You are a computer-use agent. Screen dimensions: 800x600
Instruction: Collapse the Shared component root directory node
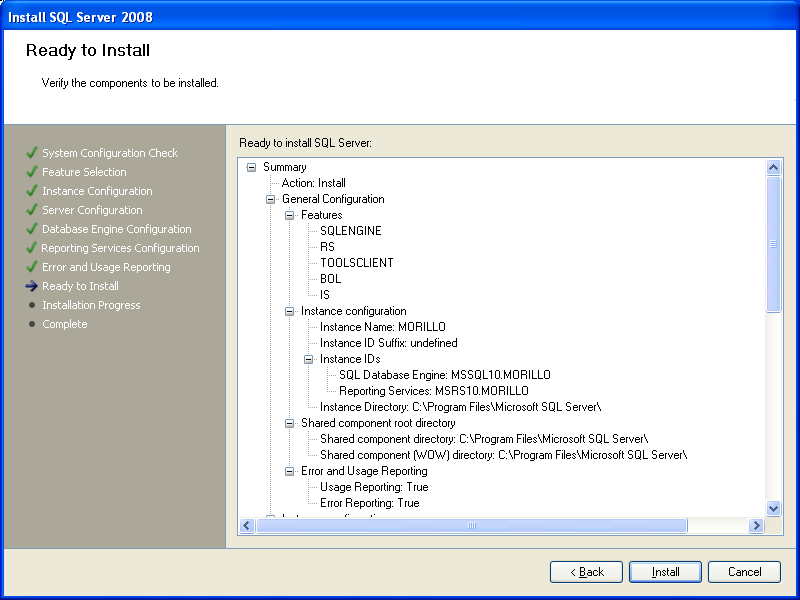(x=290, y=423)
